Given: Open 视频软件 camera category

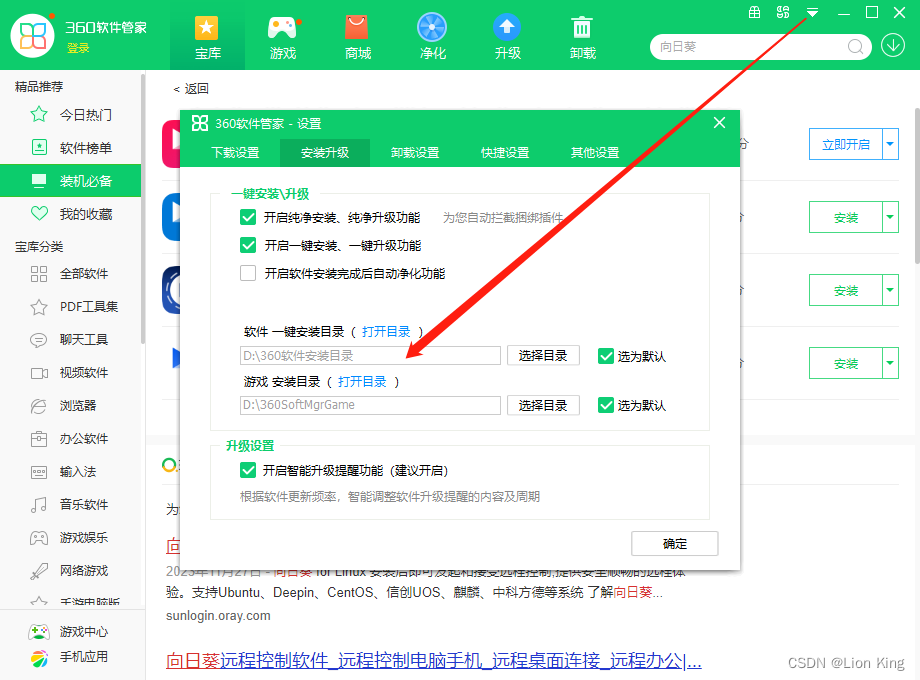Looking at the screenshot, I should point(69,373).
